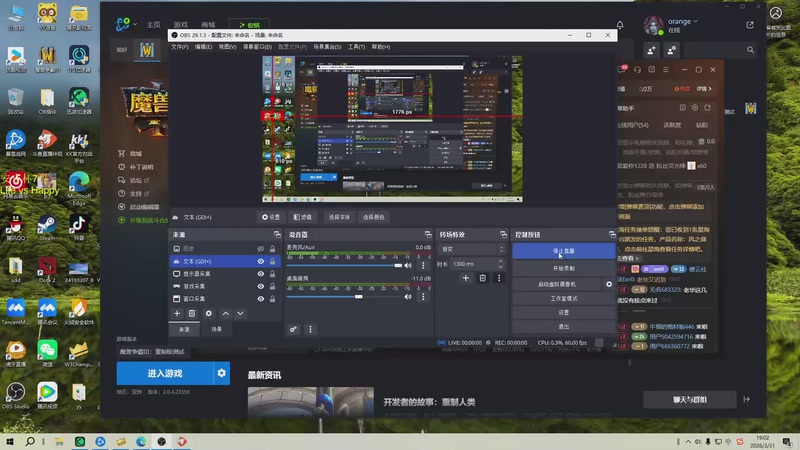
Task: Open virtual camera settings gear icon
Action: coord(609,284)
